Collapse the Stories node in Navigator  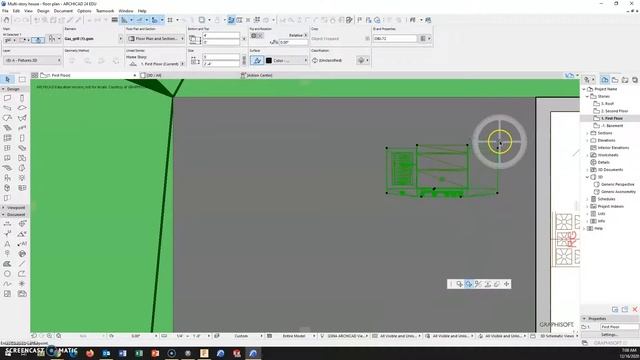pyautogui.click(x=588, y=96)
